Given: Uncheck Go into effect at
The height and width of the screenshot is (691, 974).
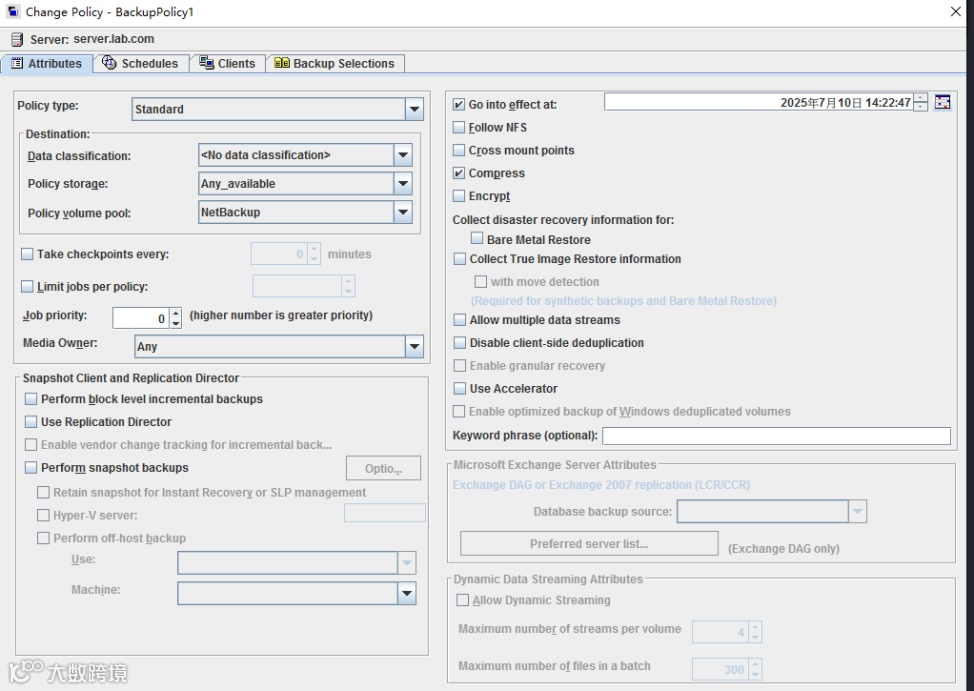Looking at the screenshot, I should (459, 104).
